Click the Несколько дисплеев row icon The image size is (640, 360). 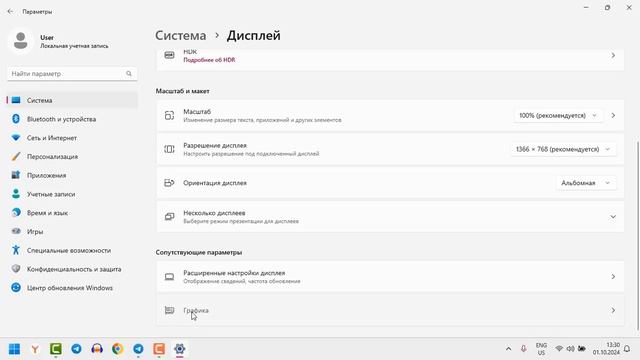169,216
